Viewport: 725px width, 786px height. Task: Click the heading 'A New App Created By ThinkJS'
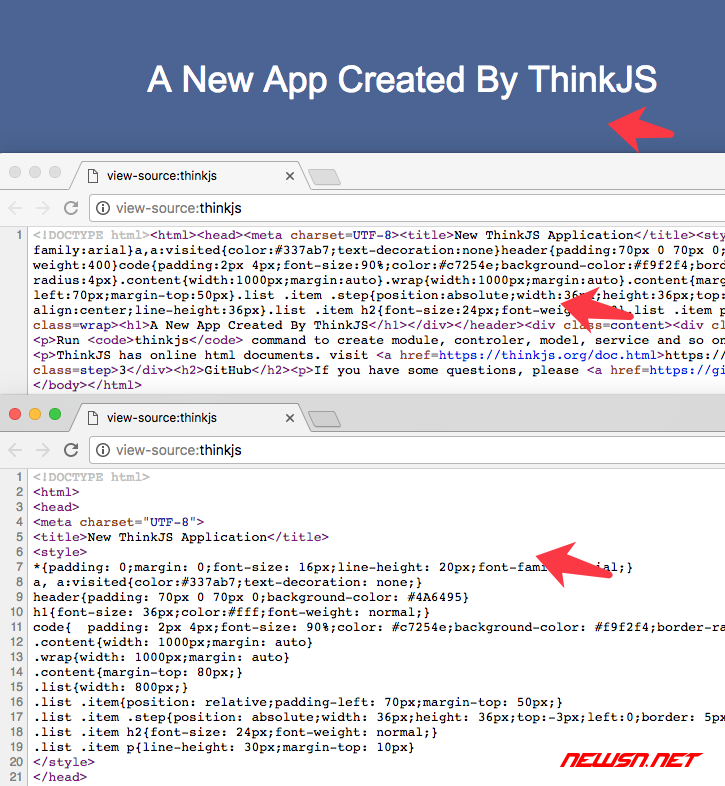[402, 80]
